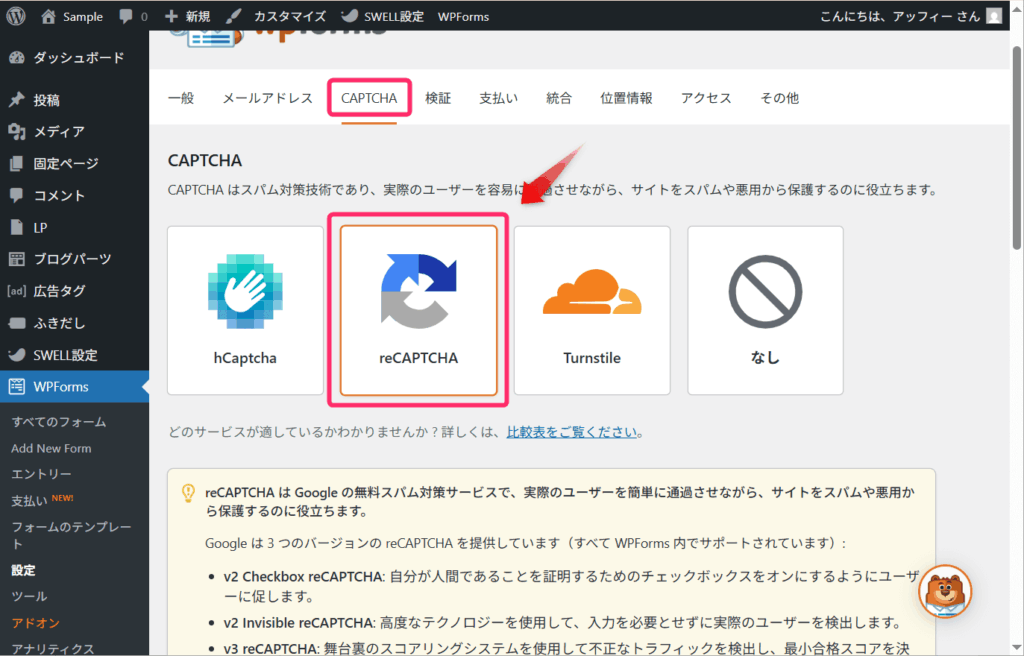Visit the Sample site home icon

[x=48, y=16]
